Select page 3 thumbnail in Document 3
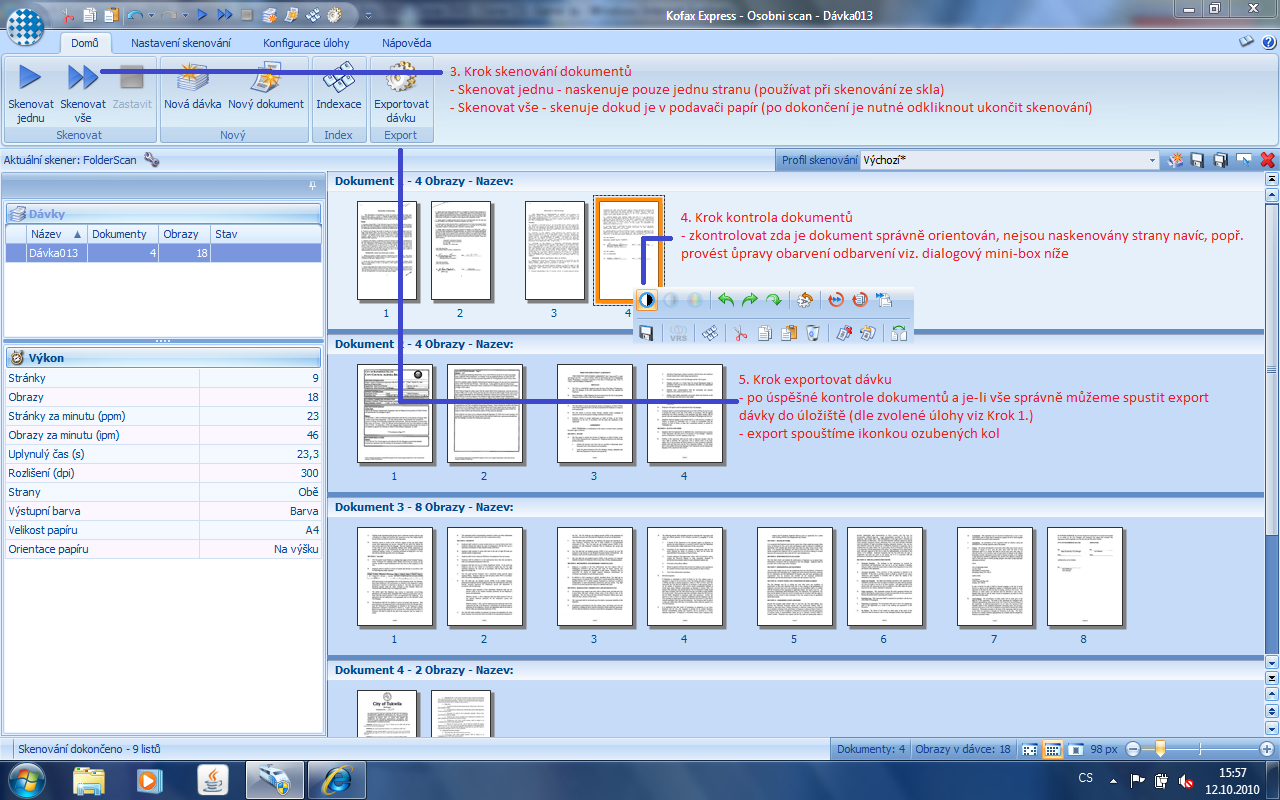 [x=594, y=577]
